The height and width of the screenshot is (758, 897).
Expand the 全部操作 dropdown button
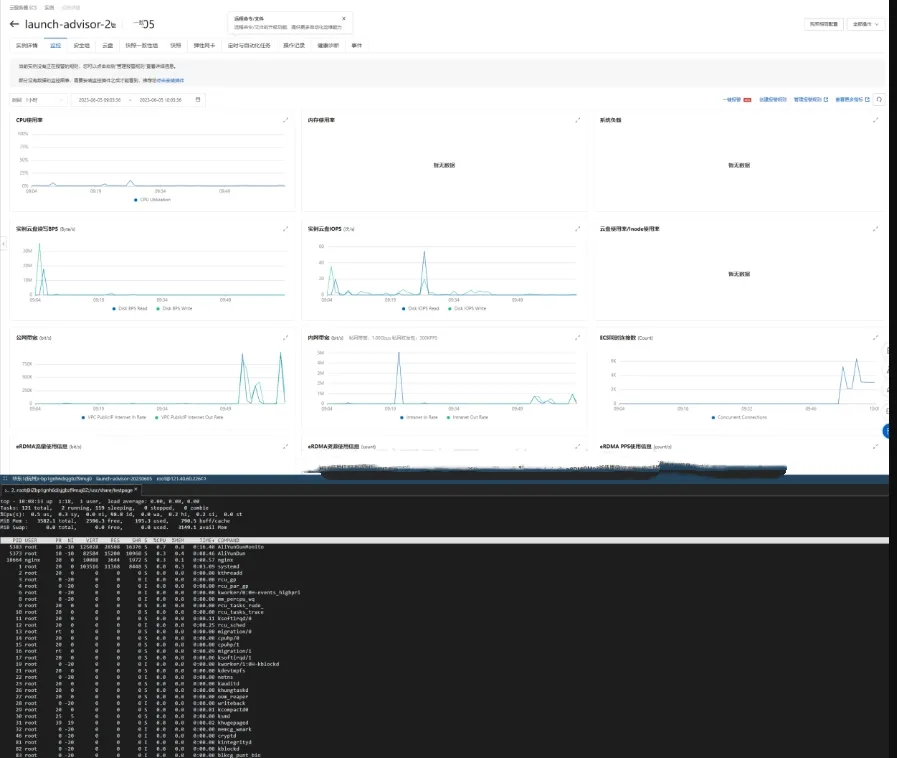click(866, 24)
